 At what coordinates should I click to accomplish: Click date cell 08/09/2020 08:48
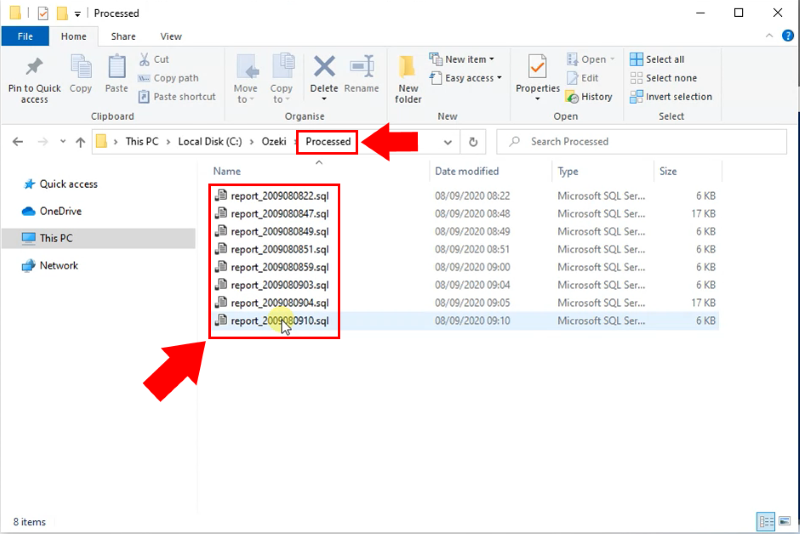pos(472,214)
